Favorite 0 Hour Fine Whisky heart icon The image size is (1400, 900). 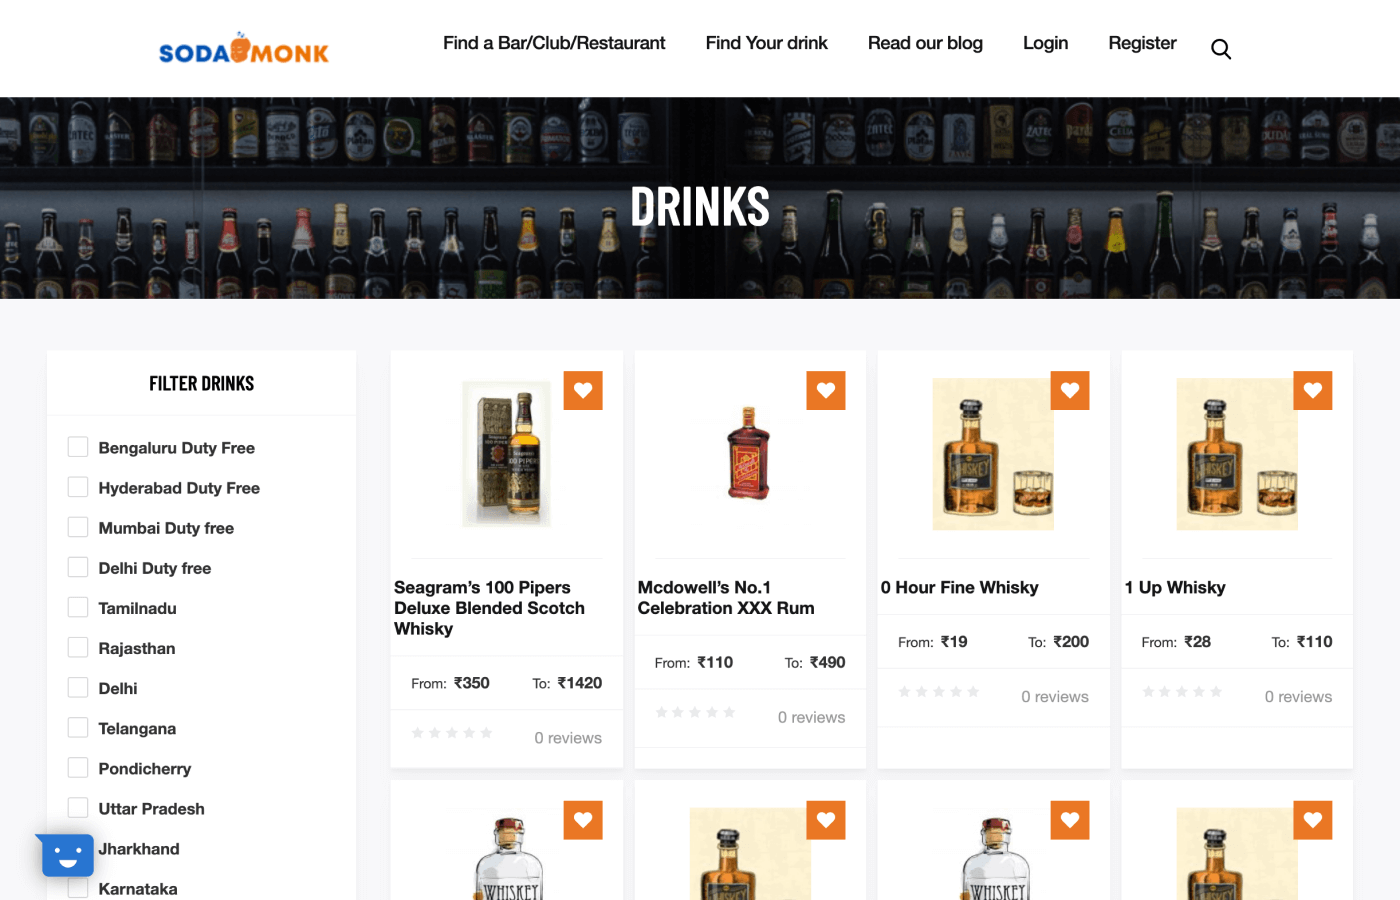tap(1070, 390)
